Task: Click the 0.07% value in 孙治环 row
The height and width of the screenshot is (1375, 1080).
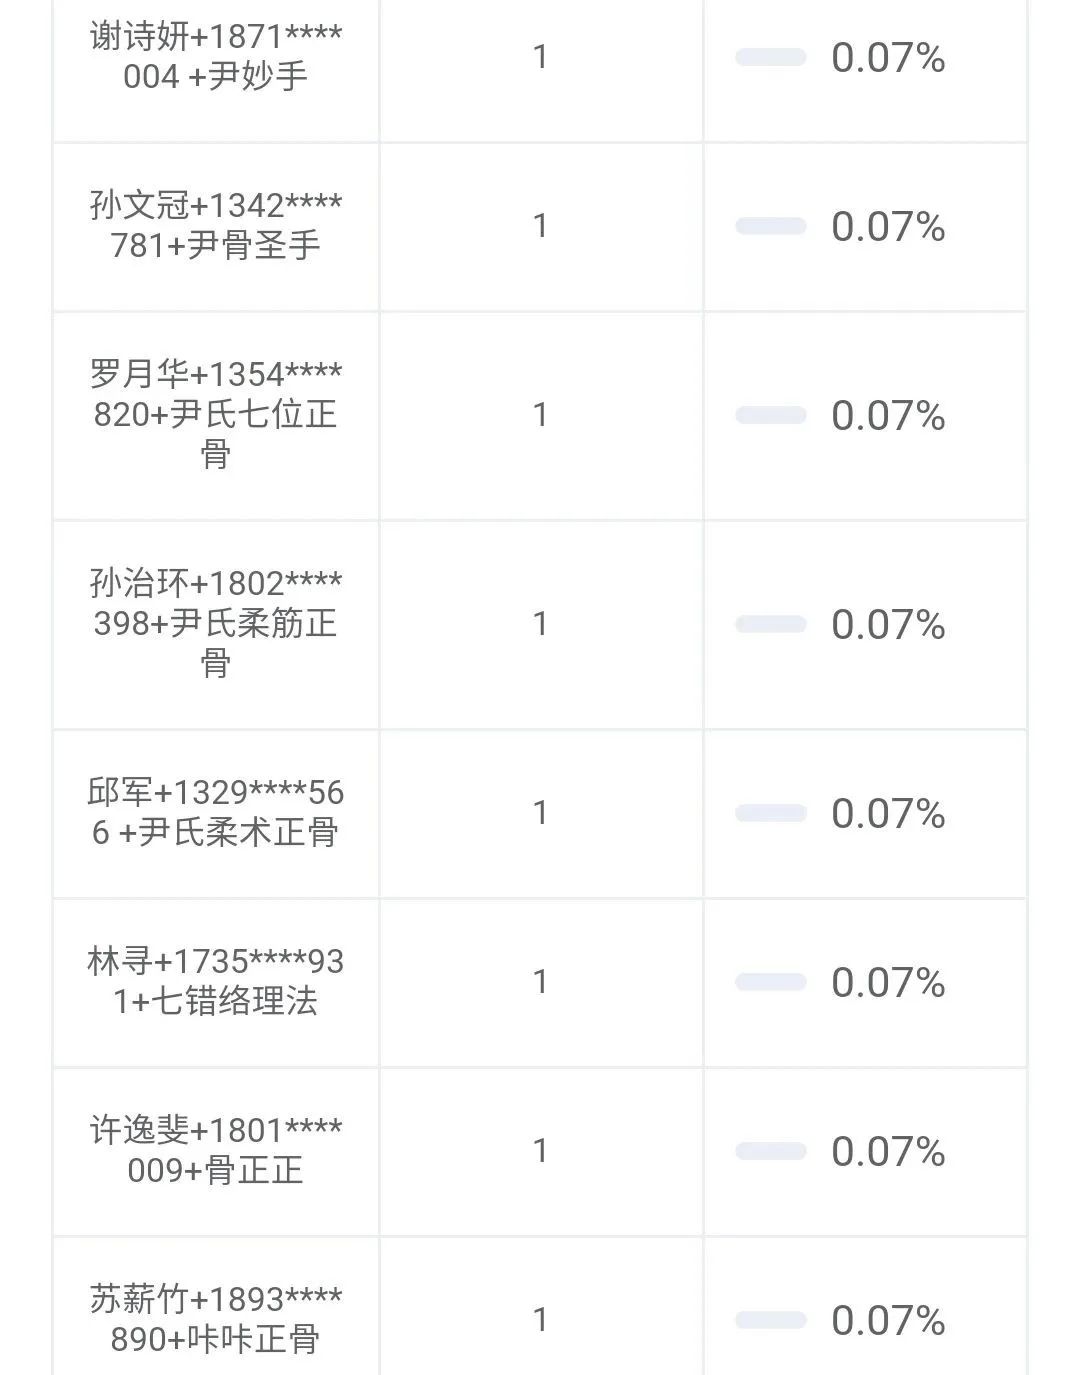Action: tap(888, 625)
